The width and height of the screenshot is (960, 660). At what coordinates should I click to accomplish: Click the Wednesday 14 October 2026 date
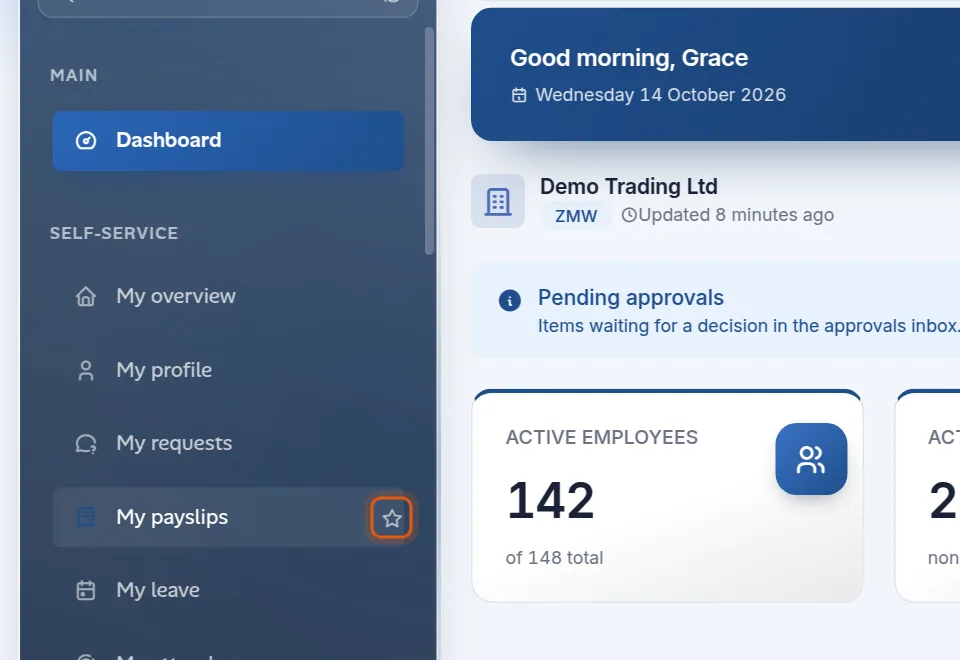click(661, 95)
